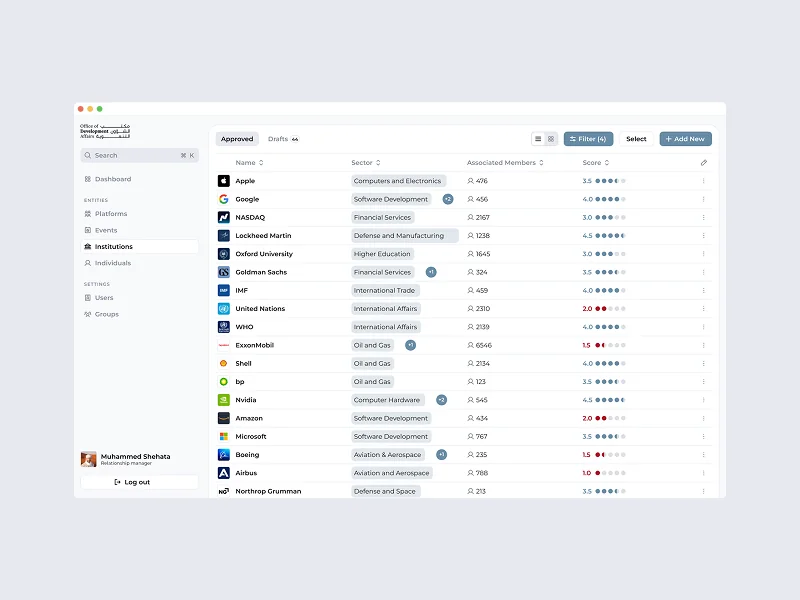Click the Nvidia logo icon
This screenshot has height=600, width=800.
(x=223, y=400)
